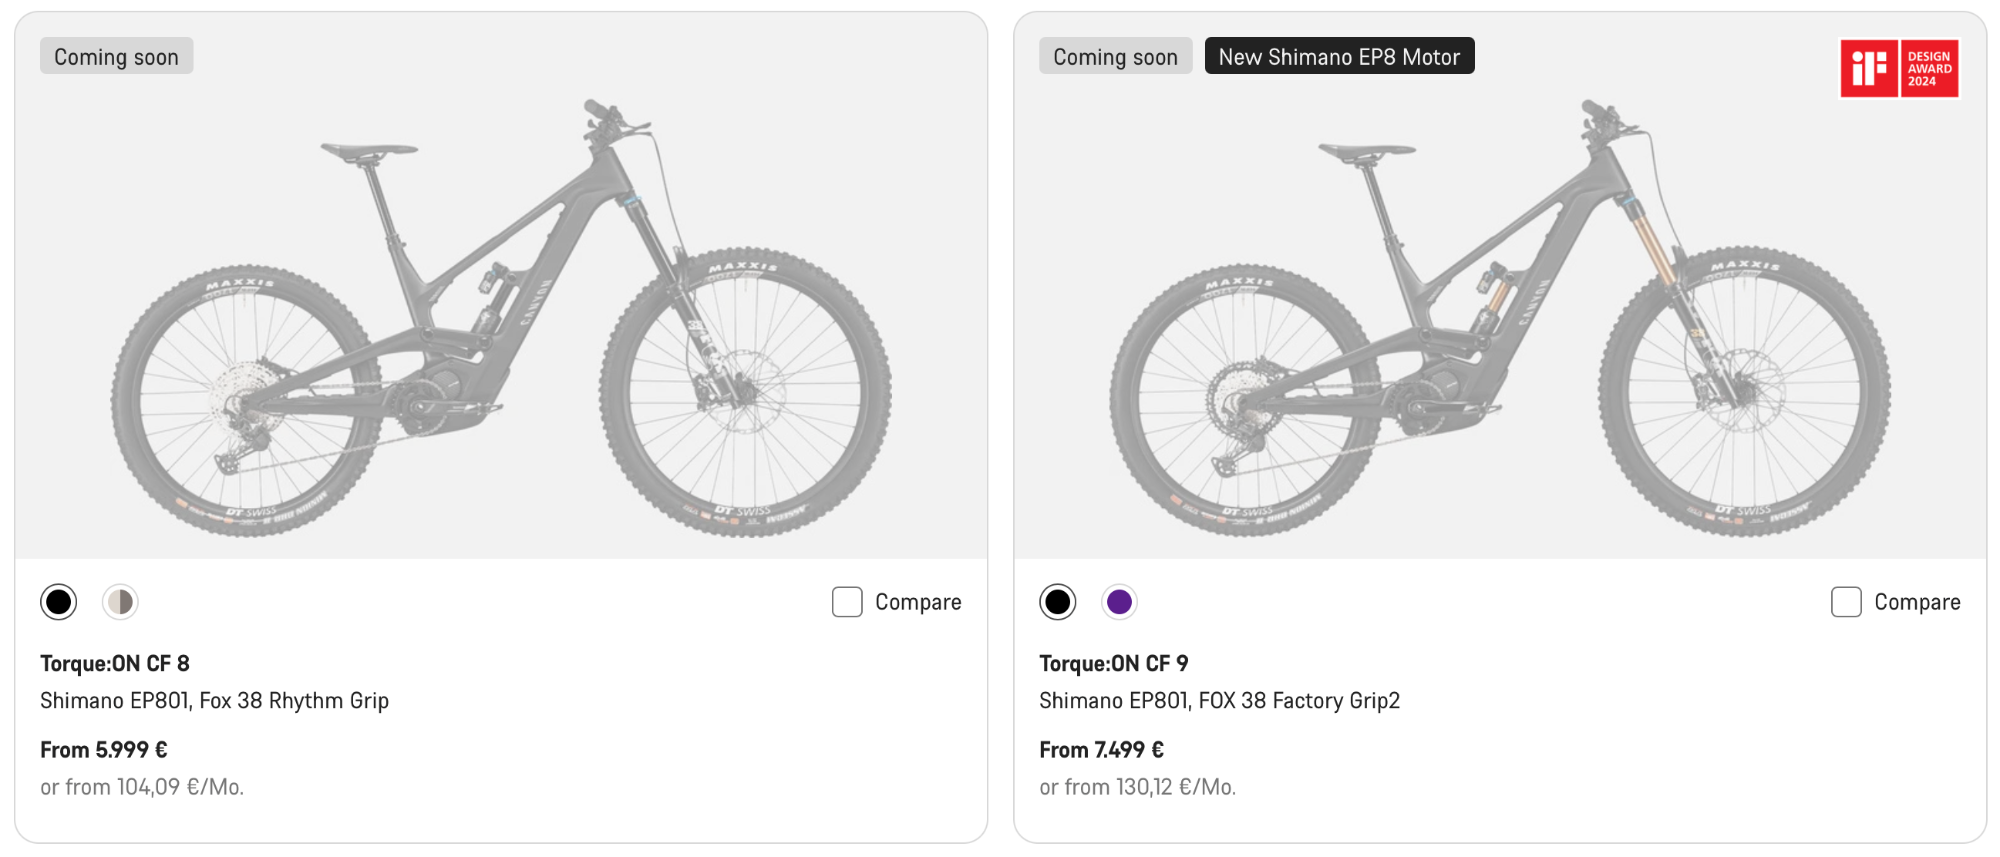Click the iF Design Award 2024 badge
The height and width of the screenshot is (857, 2000).
(x=1898, y=68)
